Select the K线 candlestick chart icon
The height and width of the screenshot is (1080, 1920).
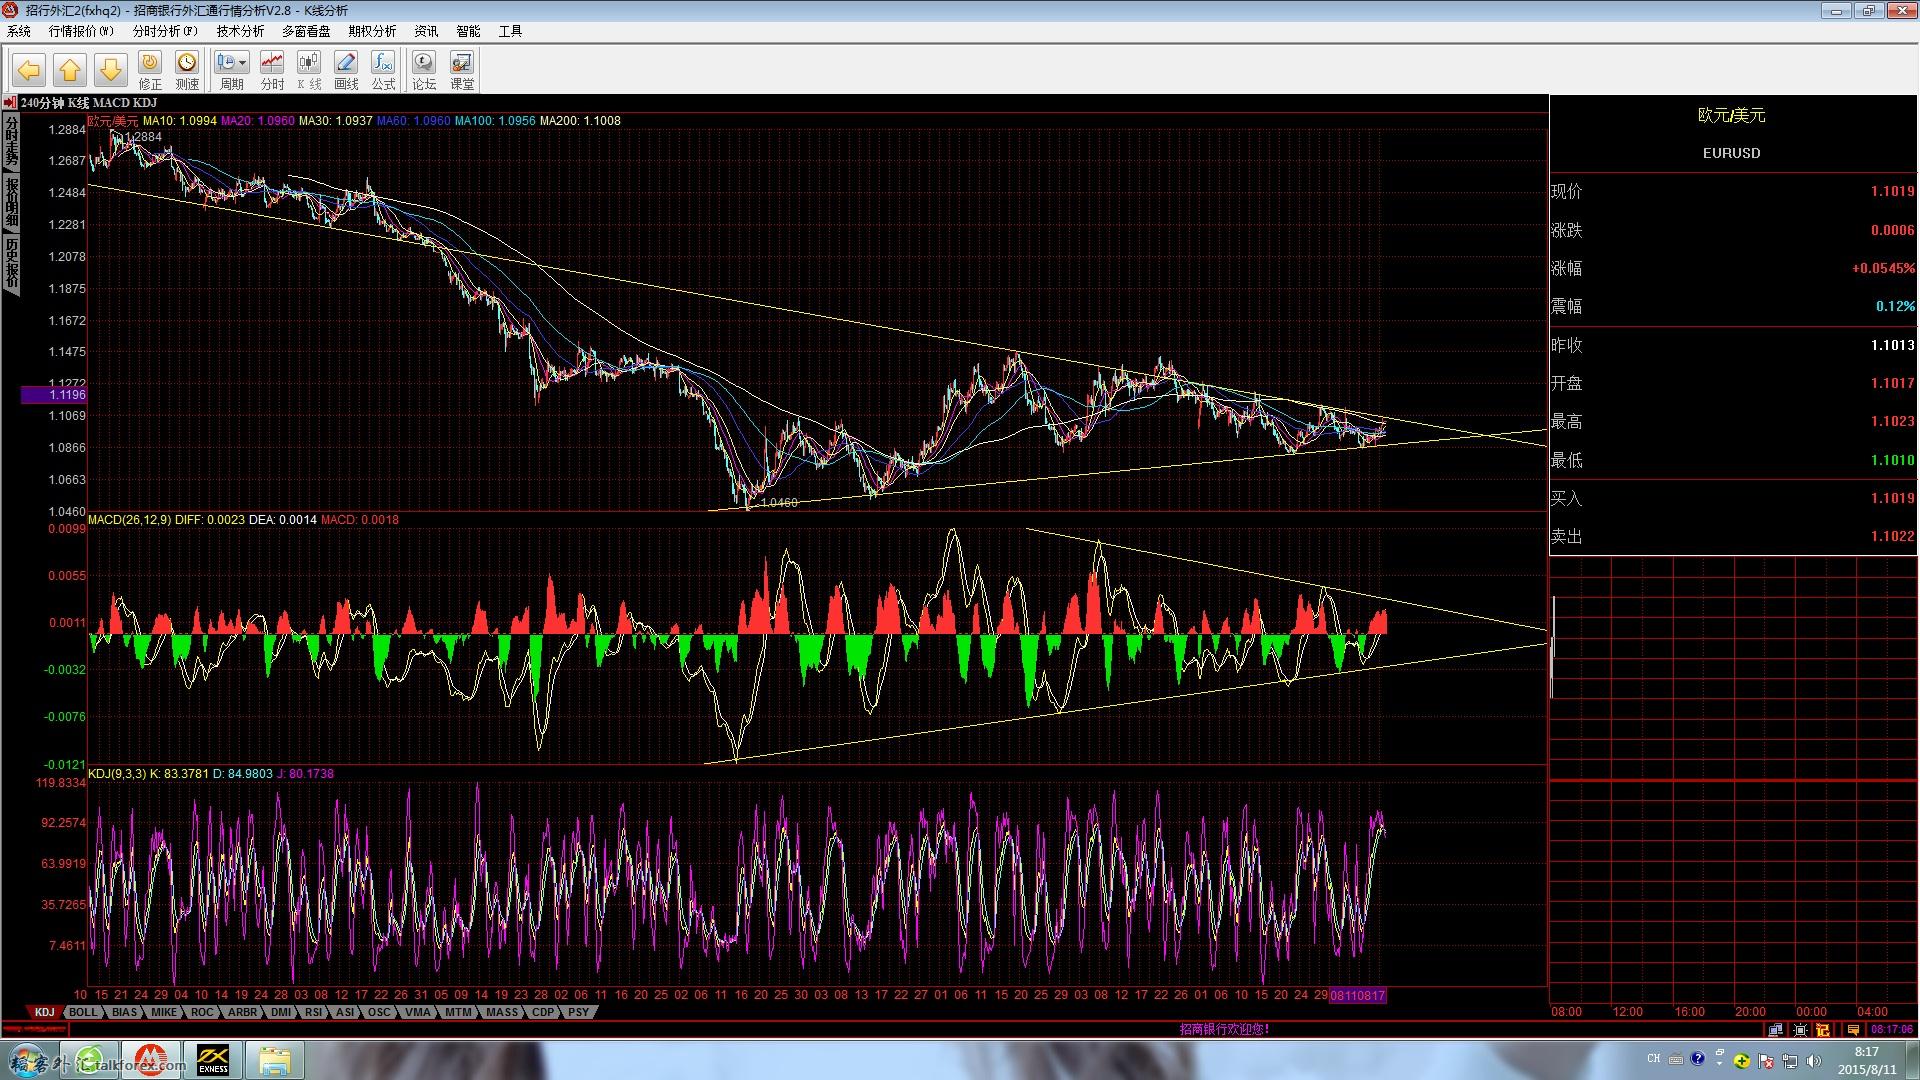[x=309, y=71]
